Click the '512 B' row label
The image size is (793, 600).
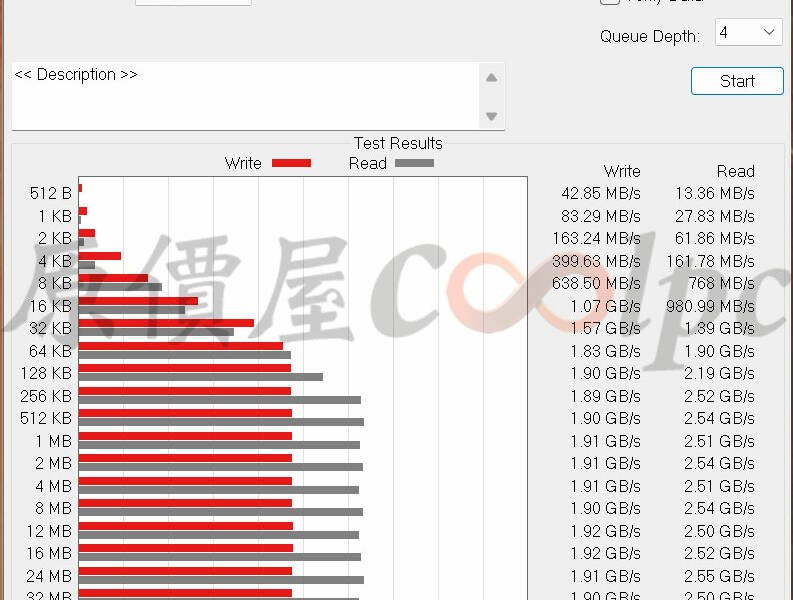pyautogui.click(x=51, y=193)
